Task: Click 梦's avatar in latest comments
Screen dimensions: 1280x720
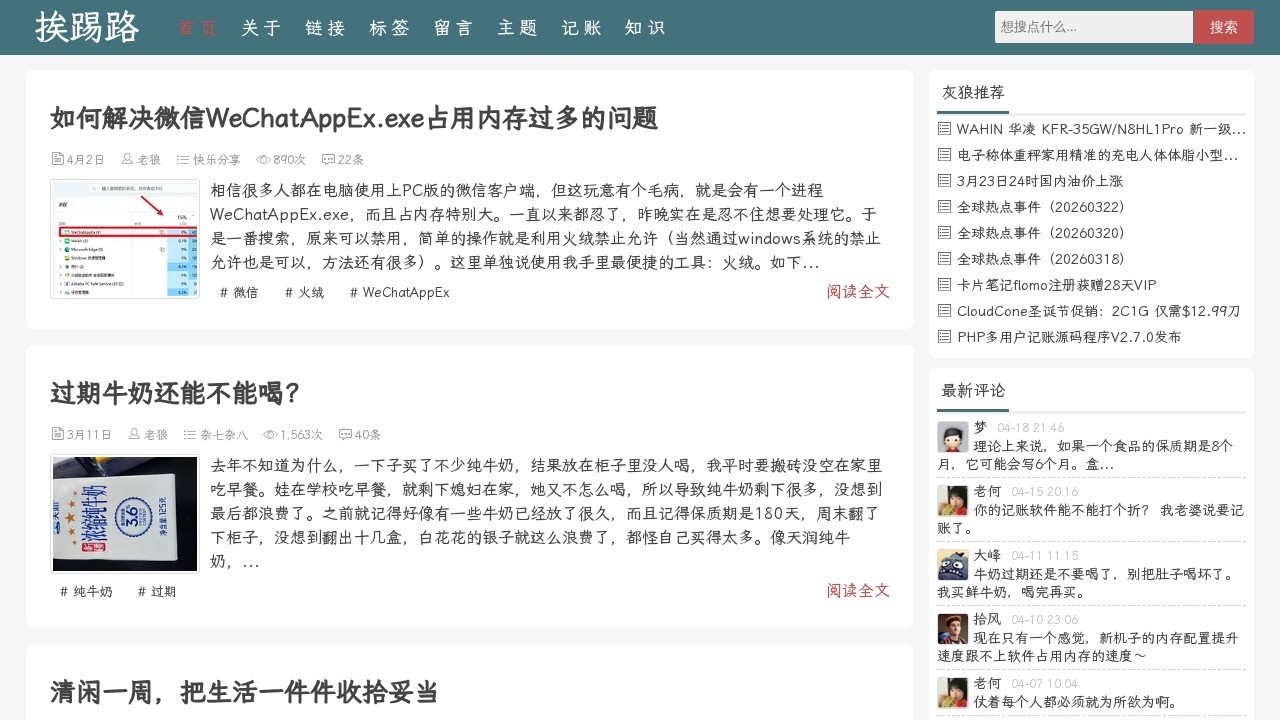Action: (952, 437)
